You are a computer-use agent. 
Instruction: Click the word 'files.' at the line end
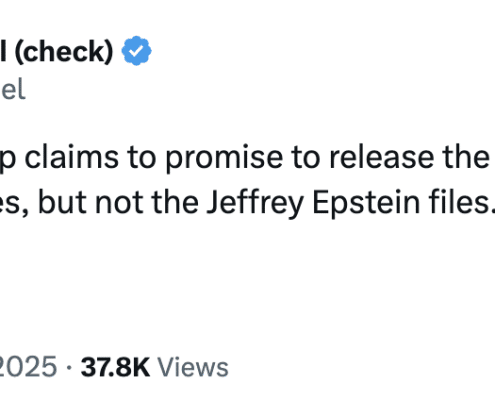(462, 202)
